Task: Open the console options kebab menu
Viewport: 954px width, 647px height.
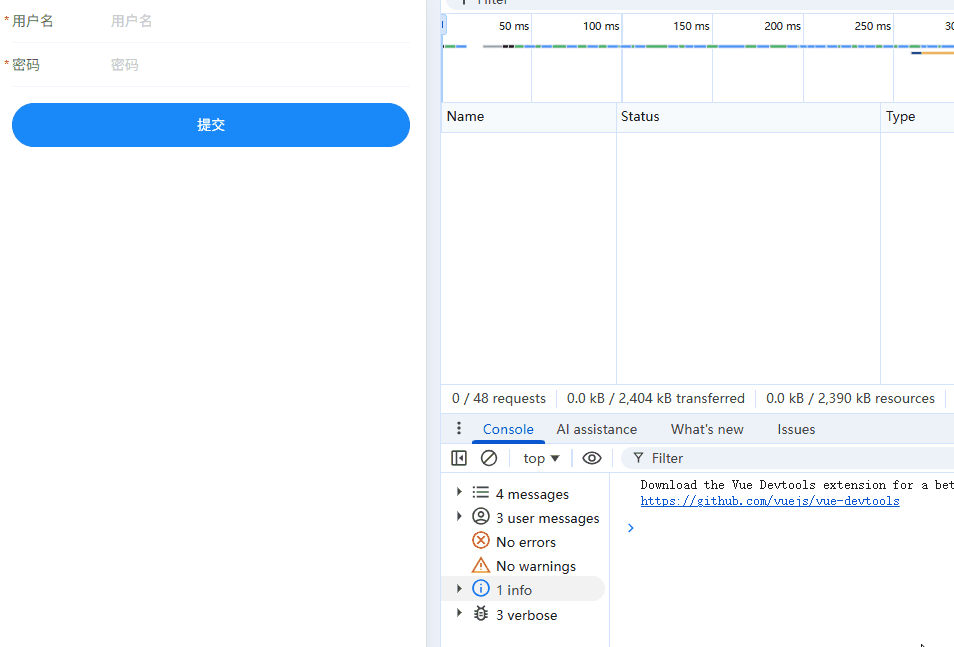Action: tap(458, 428)
